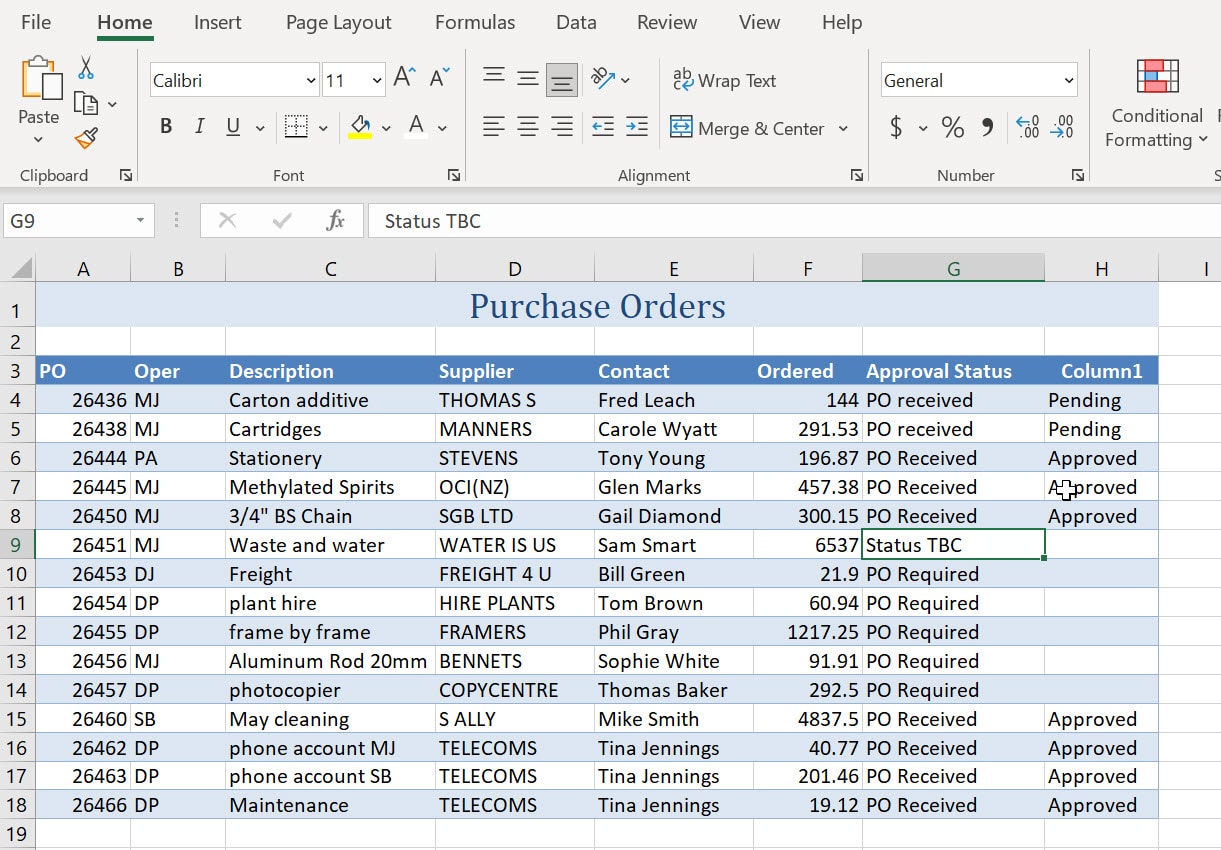Open the Review ribbon tab
The image size is (1221, 850).
(x=666, y=22)
